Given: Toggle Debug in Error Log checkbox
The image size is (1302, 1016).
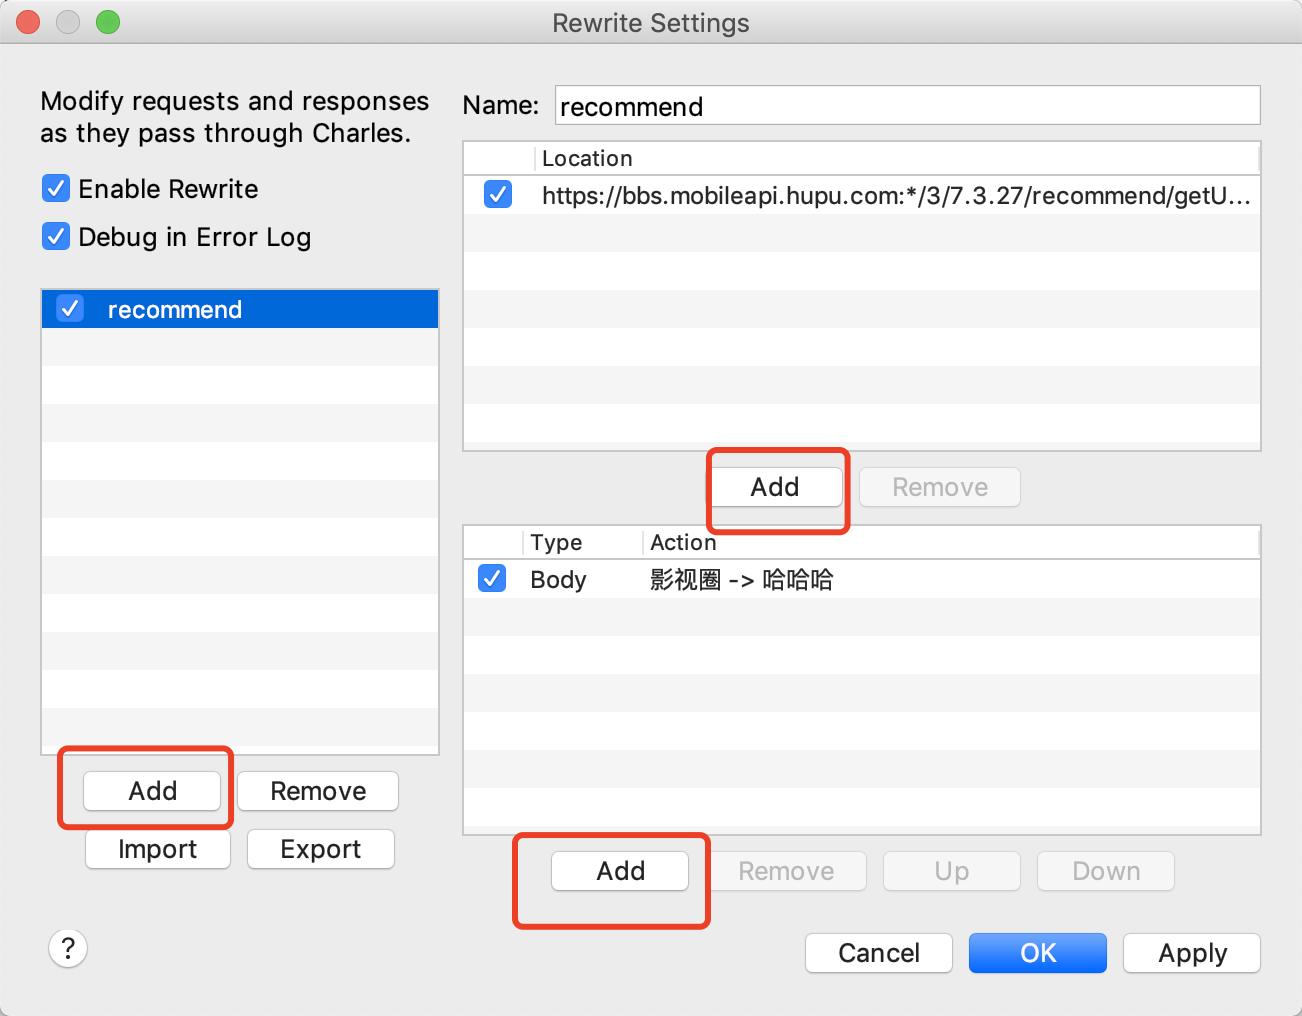Looking at the screenshot, I should [x=56, y=237].
